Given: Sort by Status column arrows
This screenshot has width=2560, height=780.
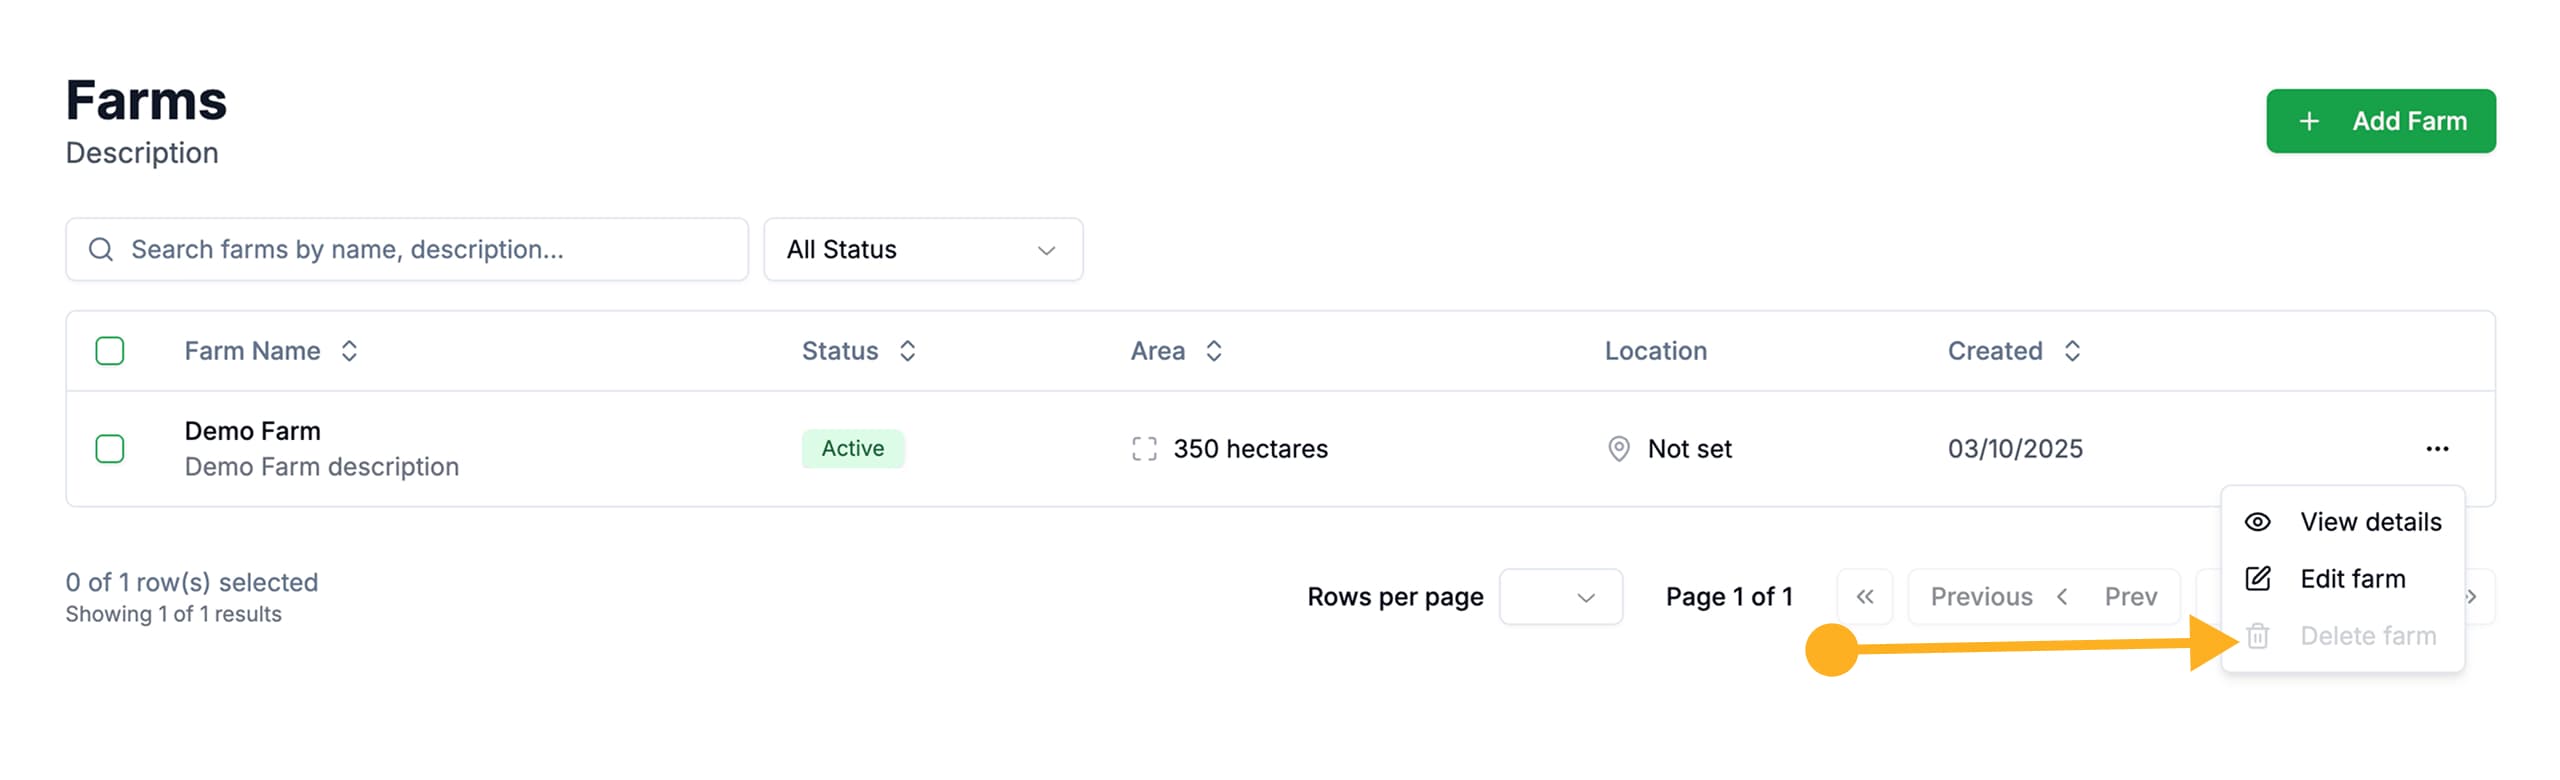Looking at the screenshot, I should pos(907,351).
